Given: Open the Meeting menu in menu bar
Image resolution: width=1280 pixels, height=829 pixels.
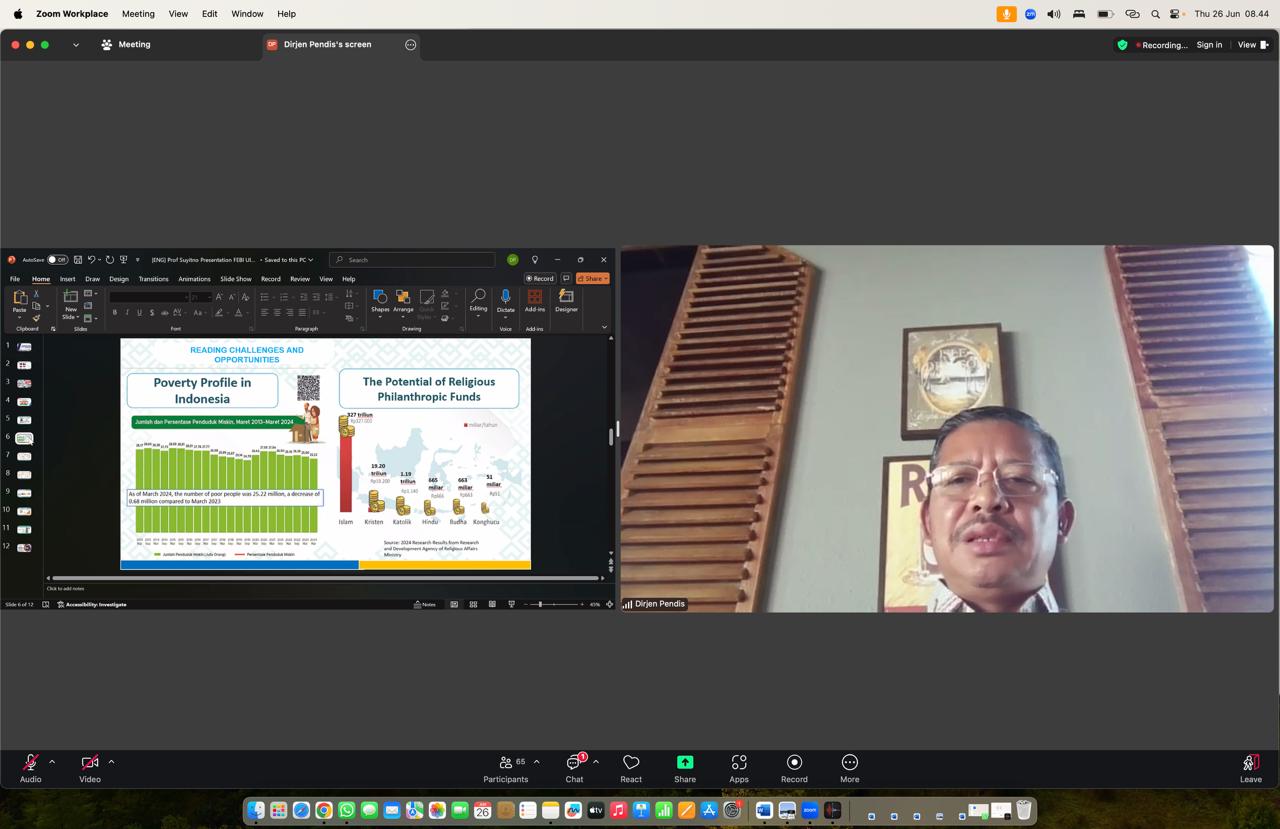Looking at the screenshot, I should click(x=138, y=14).
